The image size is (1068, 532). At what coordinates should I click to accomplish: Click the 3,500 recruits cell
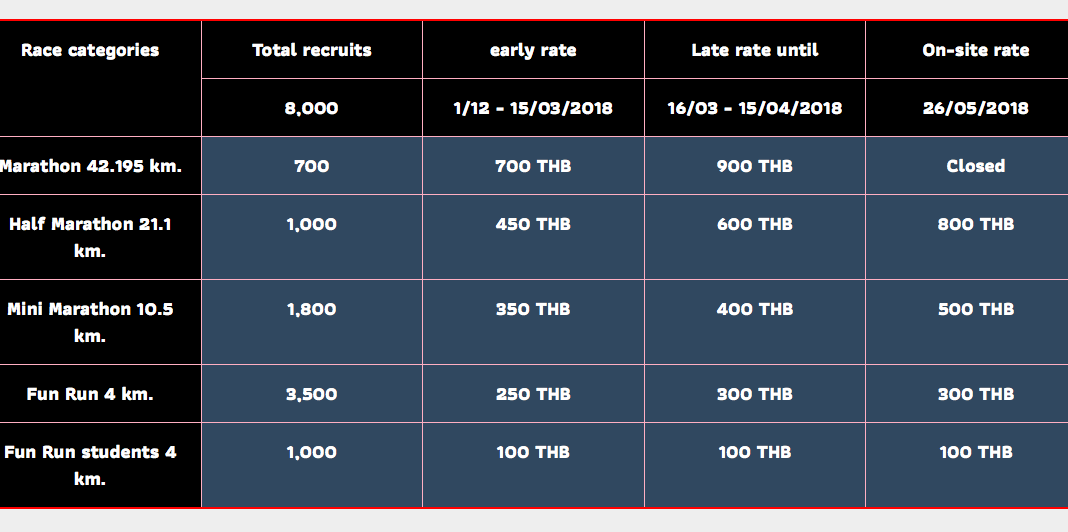click(x=312, y=394)
